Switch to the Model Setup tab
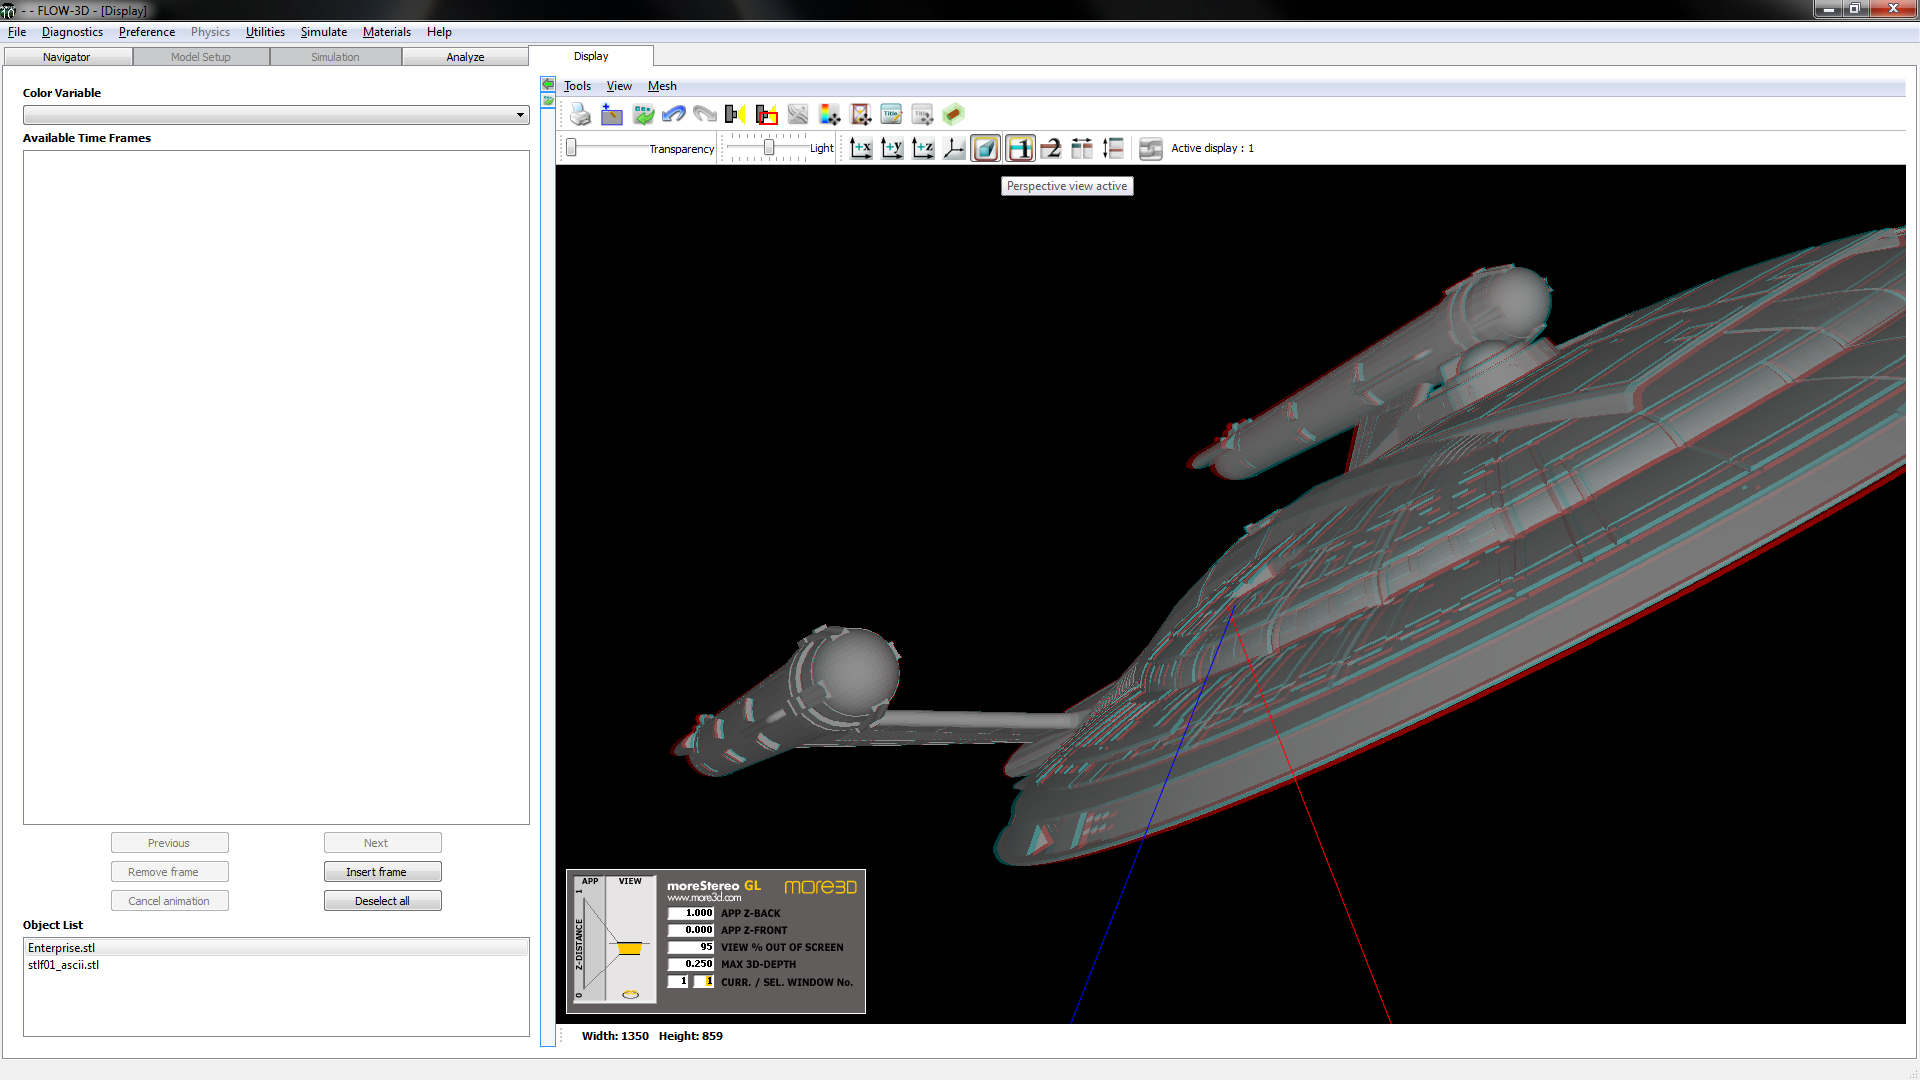The image size is (1920, 1080). coord(201,57)
